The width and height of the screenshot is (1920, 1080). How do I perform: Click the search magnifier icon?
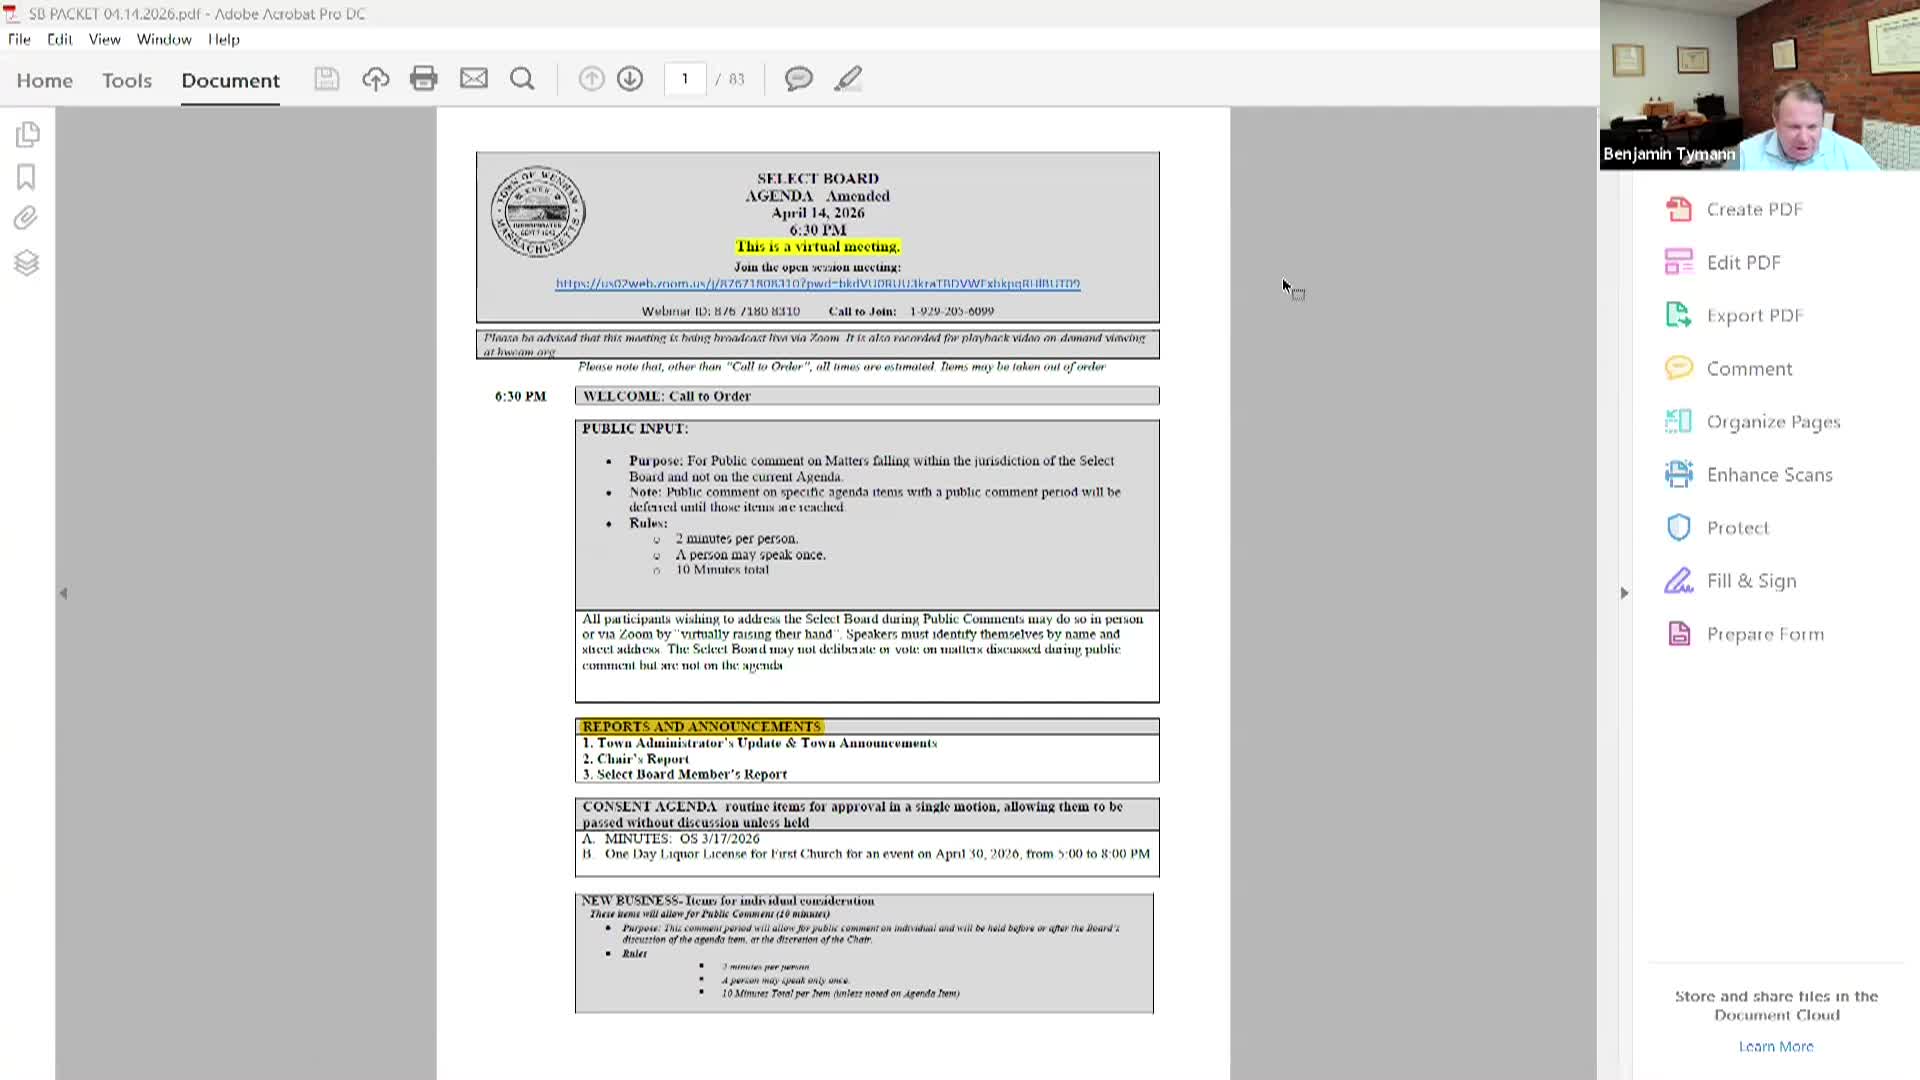point(522,79)
